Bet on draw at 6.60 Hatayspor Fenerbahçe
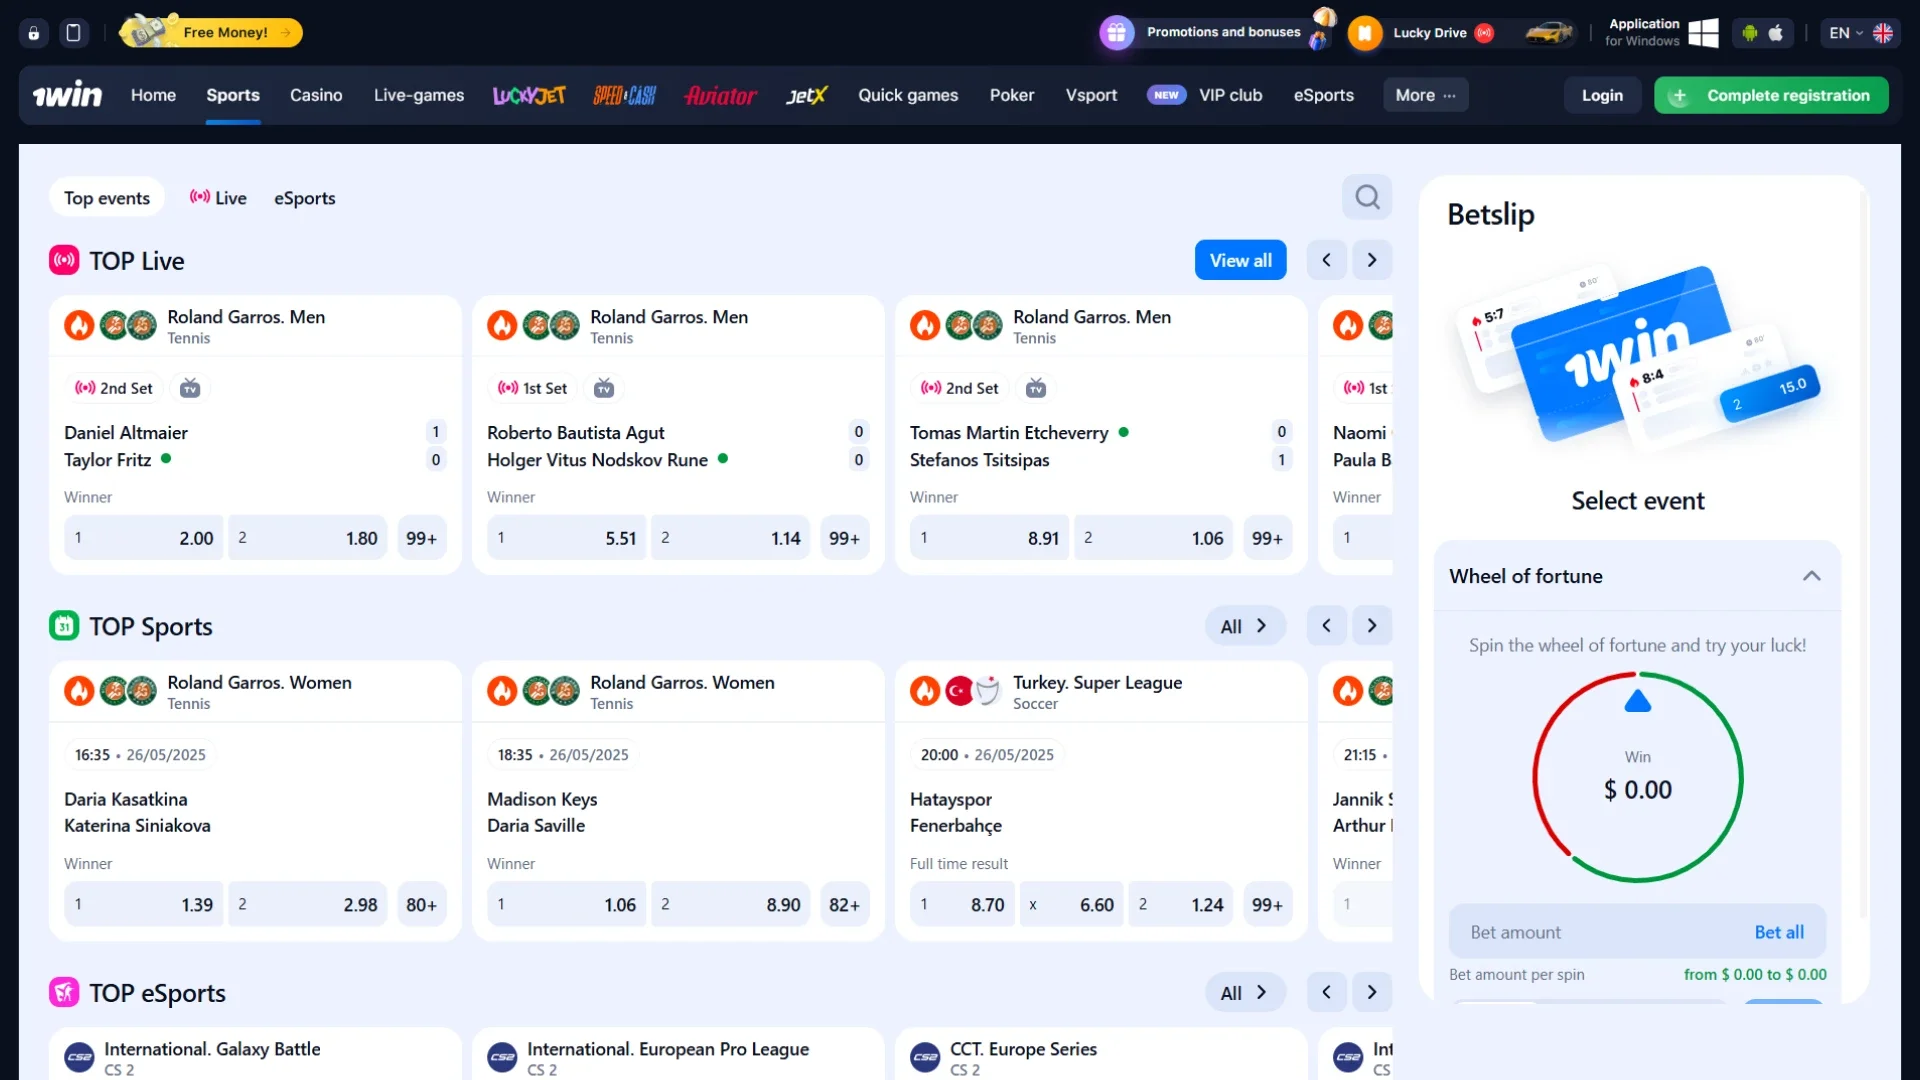Viewport: 1920px width, 1080px height. pyautogui.click(x=1071, y=904)
